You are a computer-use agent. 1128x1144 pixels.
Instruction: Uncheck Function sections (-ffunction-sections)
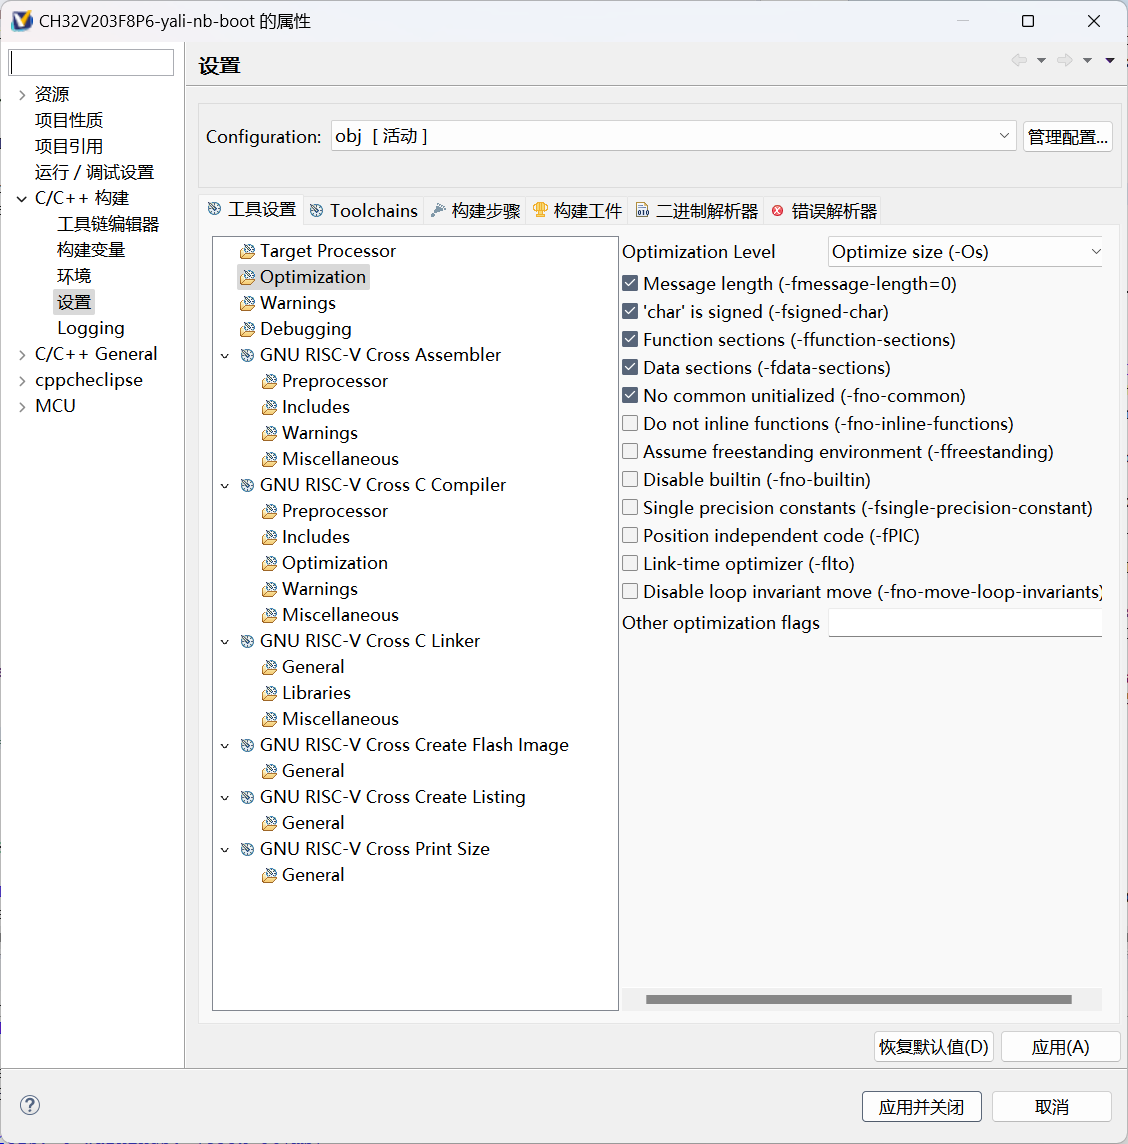click(630, 340)
